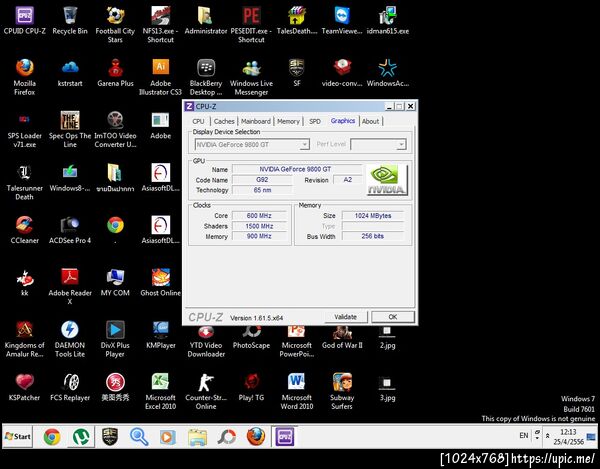Click the OK button in CPU-Z
The height and width of the screenshot is (469, 600).
pyautogui.click(x=393, y=317)
